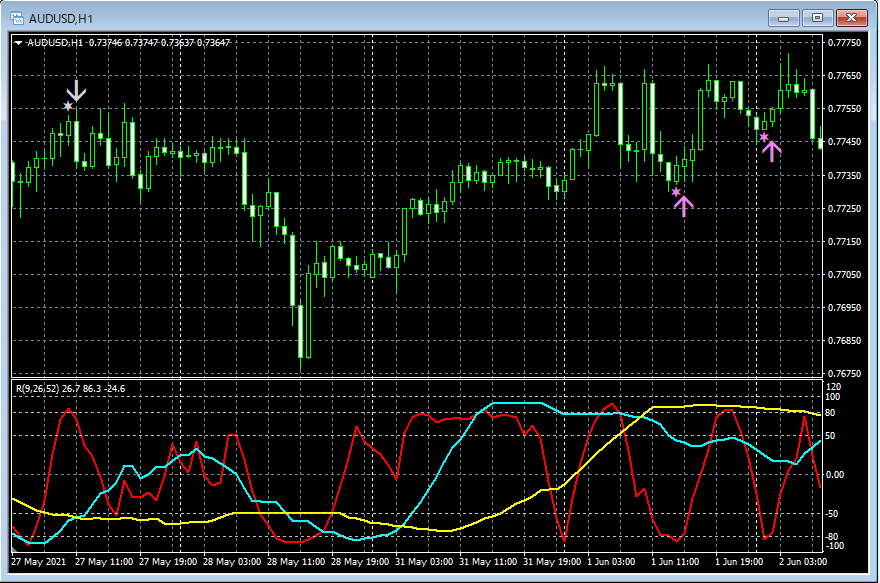
Task: Click the 31 May 11:00 time label
Action: 488,562
